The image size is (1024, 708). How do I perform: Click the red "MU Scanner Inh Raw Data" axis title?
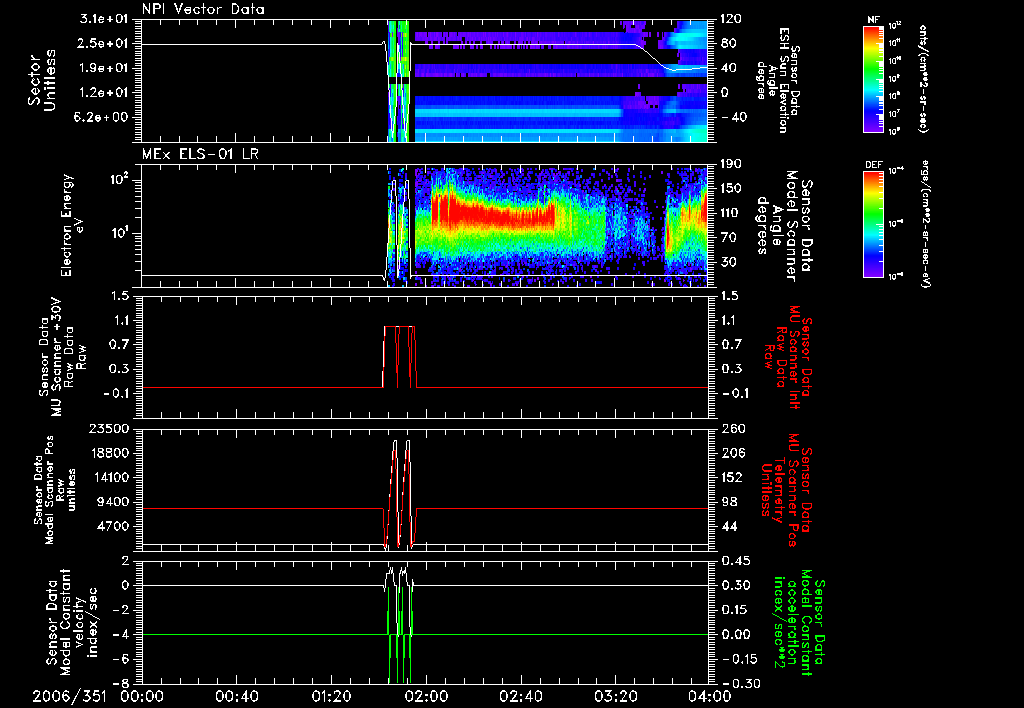point(789,358)
